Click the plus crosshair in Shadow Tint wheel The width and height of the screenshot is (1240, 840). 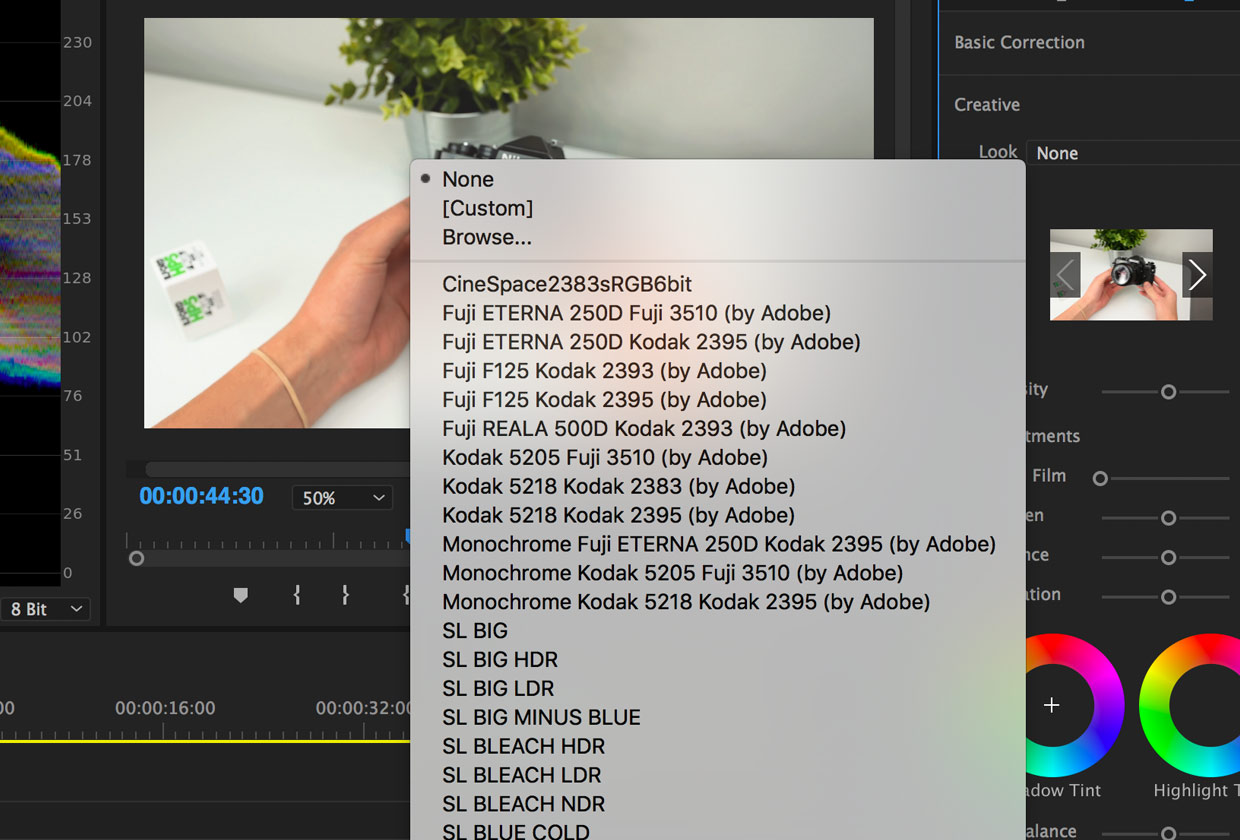(1051, 705)
